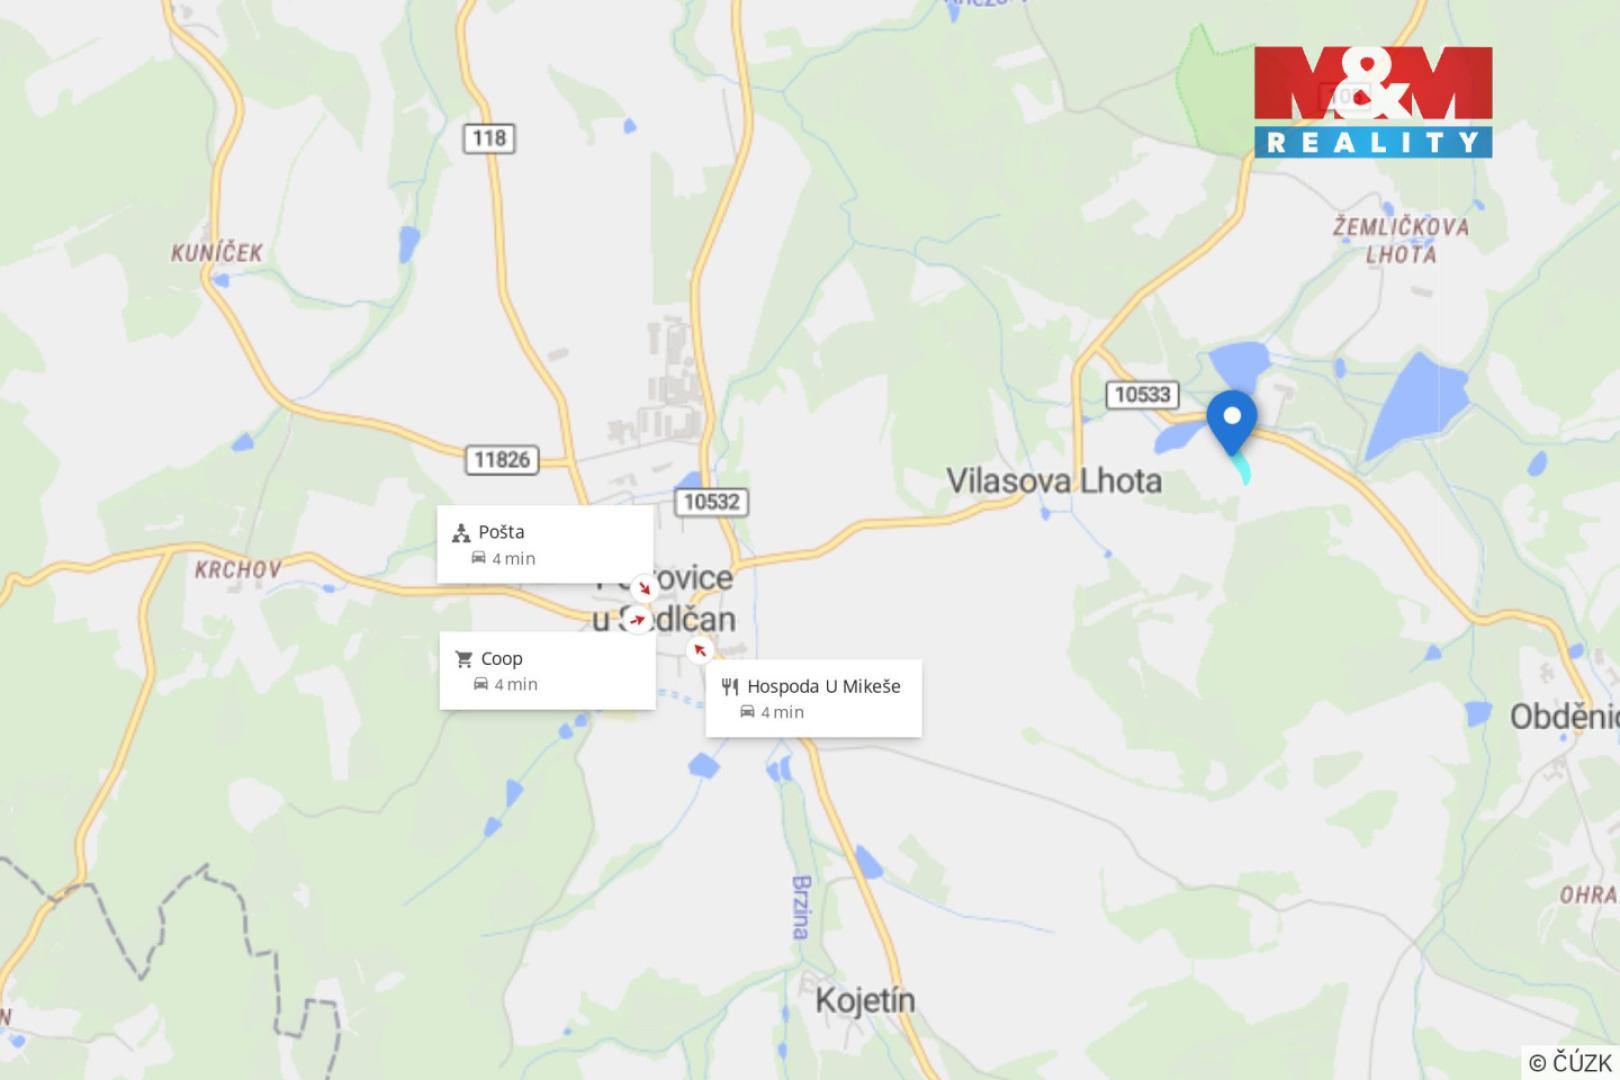
Task: Click the car icon in Coop card
Action: 481,684
